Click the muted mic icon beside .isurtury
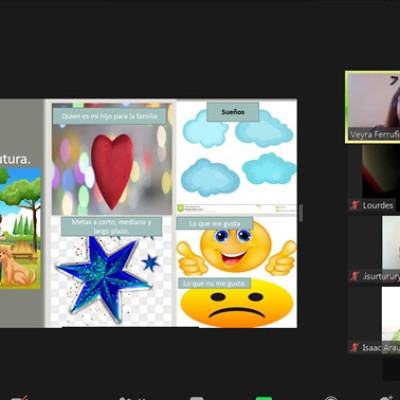The height and width of the screenshot is (400, 400). tap(354, 276)
